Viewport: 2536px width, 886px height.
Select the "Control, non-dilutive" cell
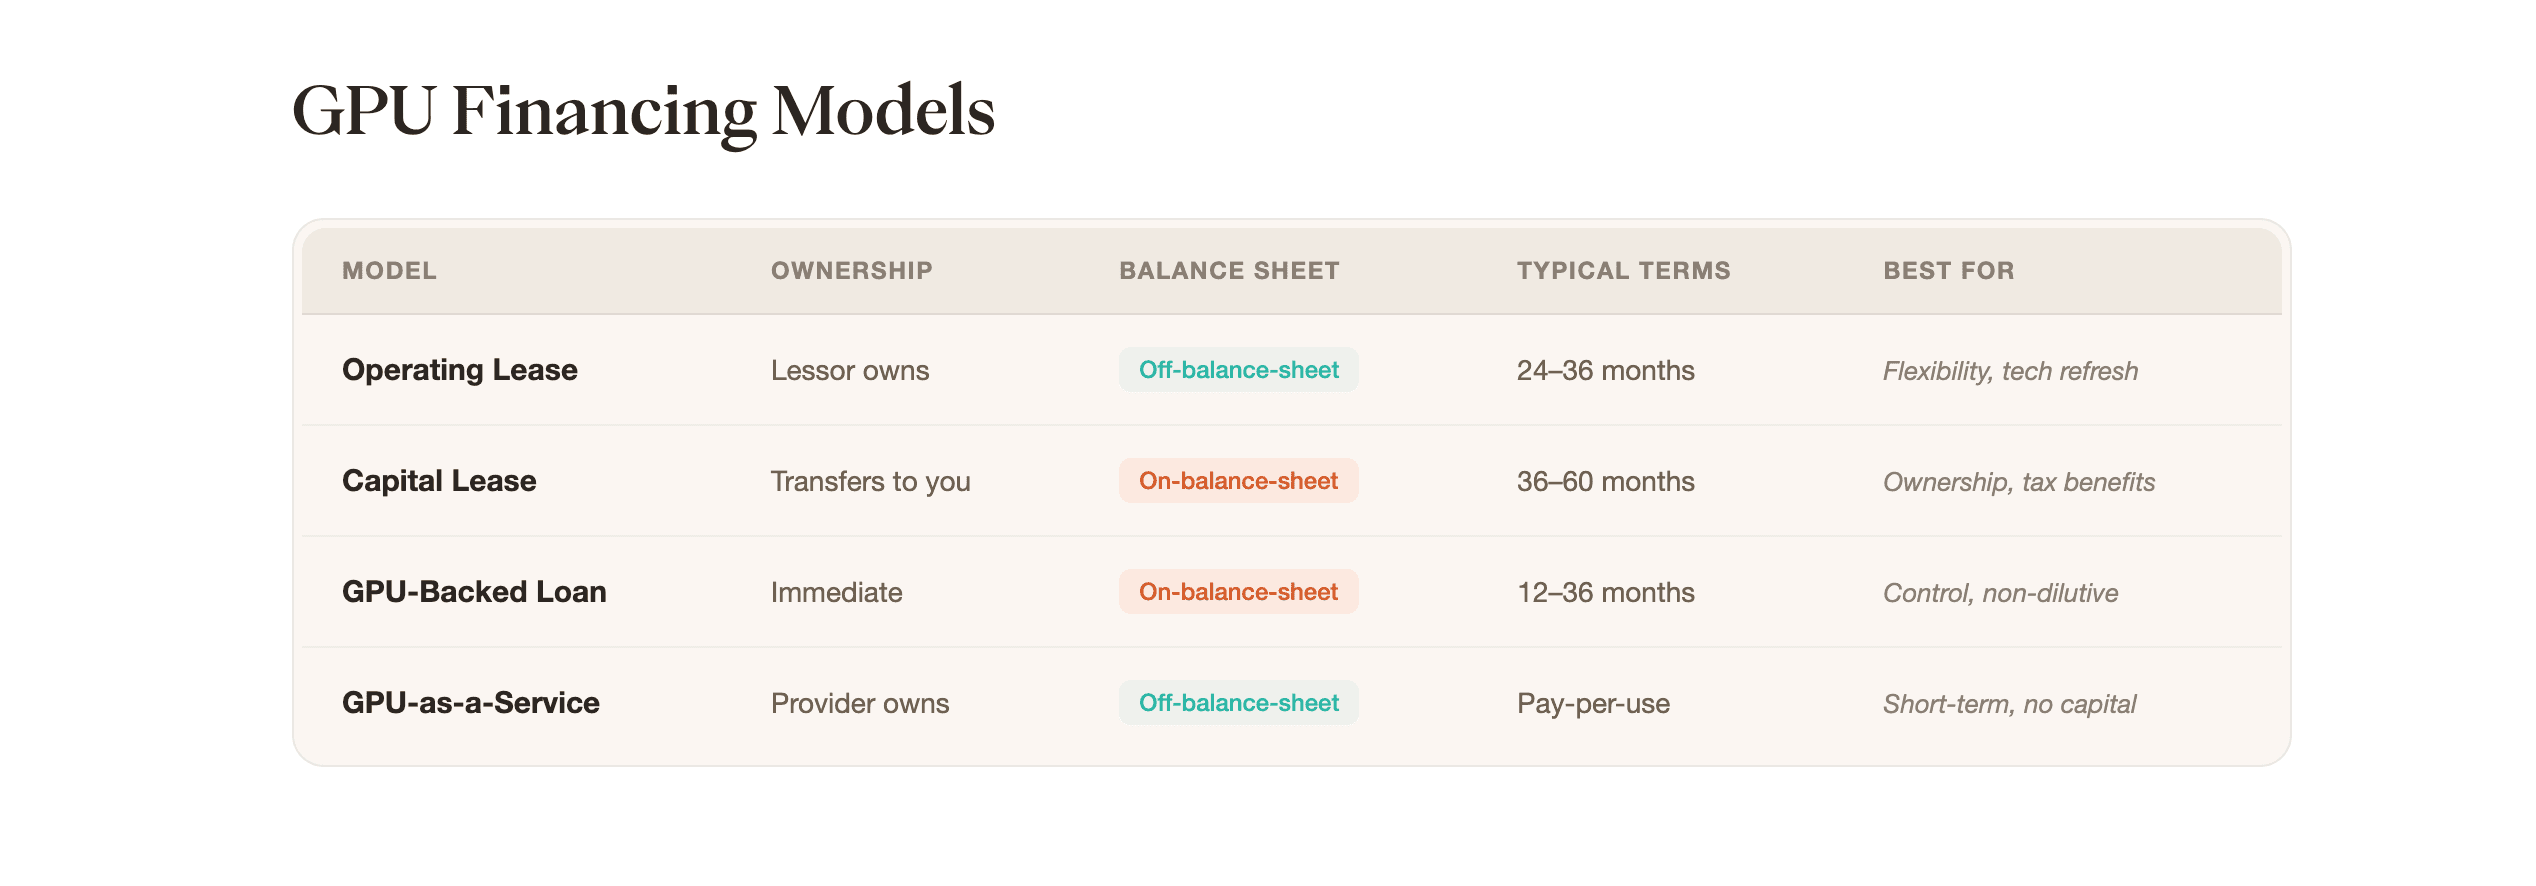[2000, 593]
